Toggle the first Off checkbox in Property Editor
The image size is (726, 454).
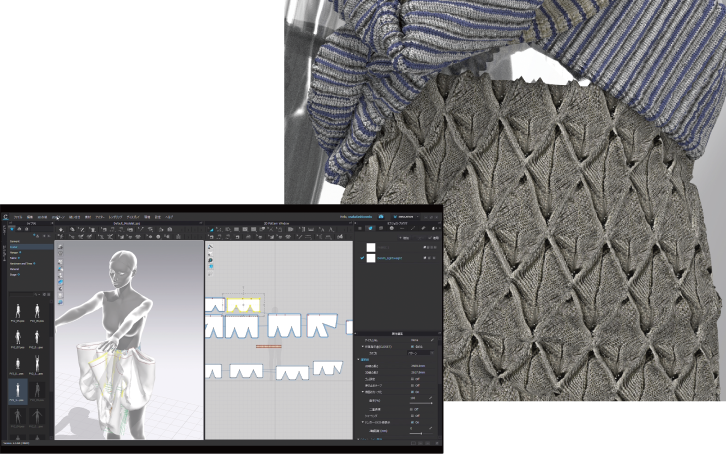(x=414, y=378)
